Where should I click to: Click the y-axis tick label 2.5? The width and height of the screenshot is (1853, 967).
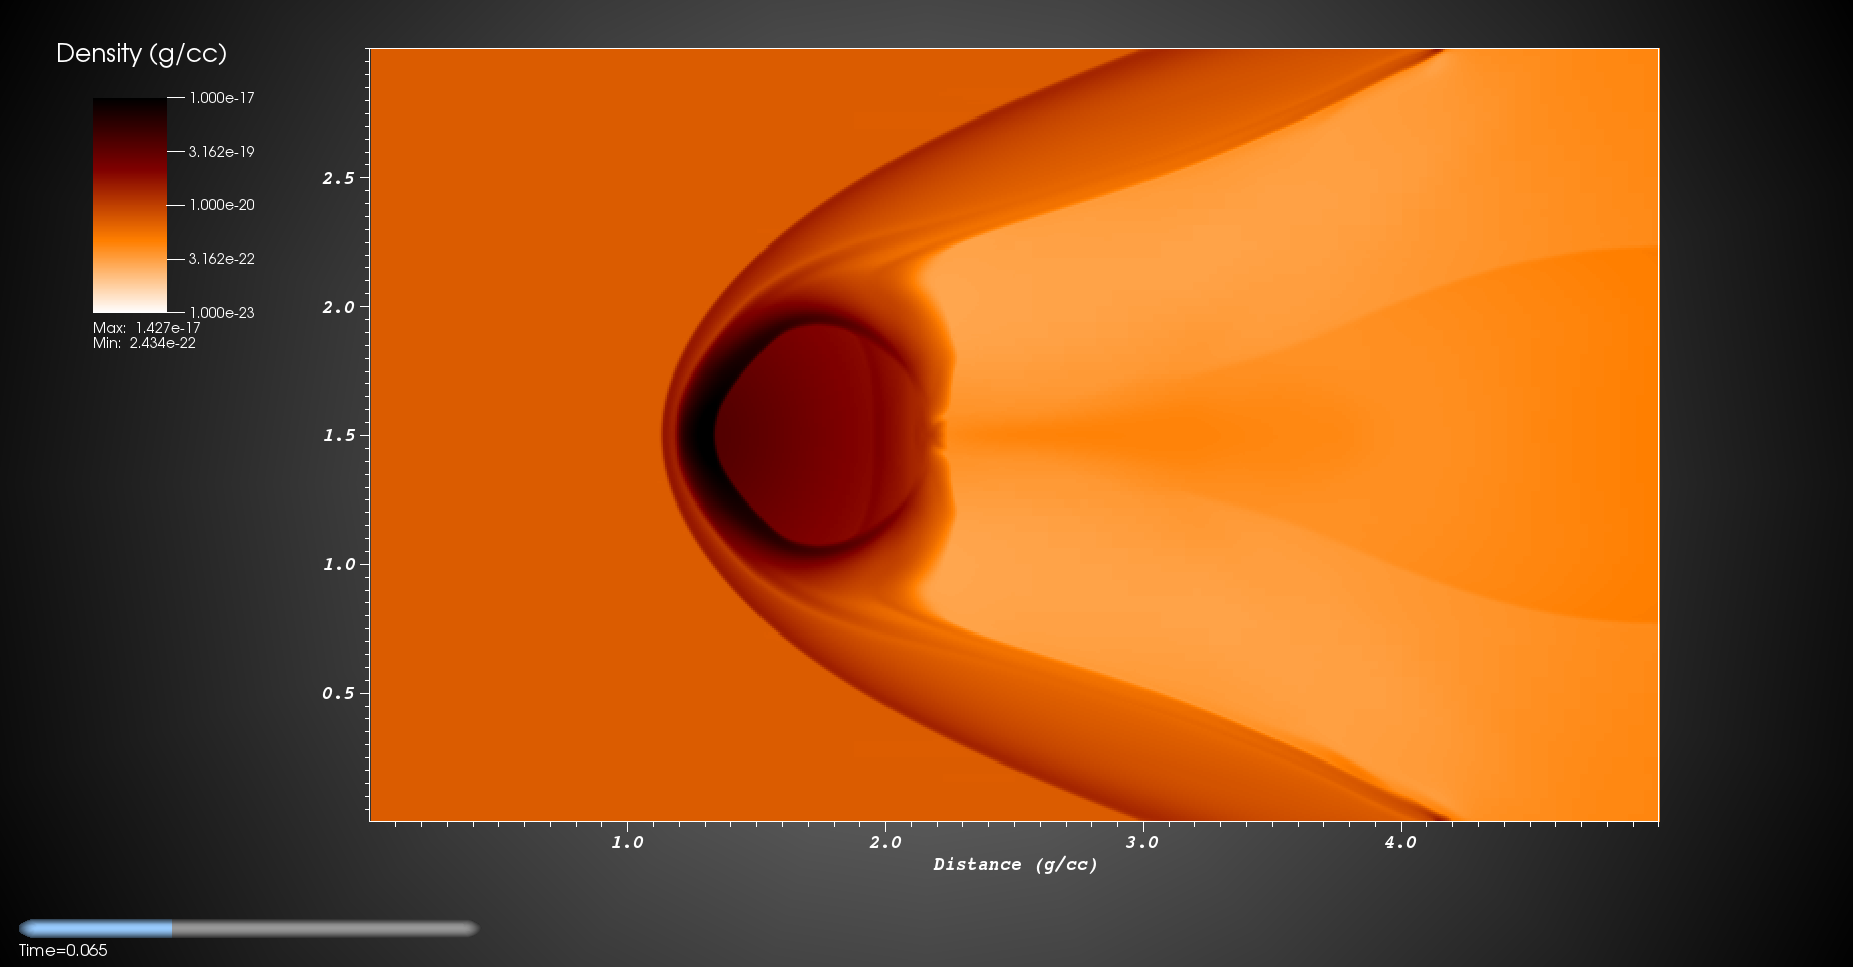(x=338, y=178)
